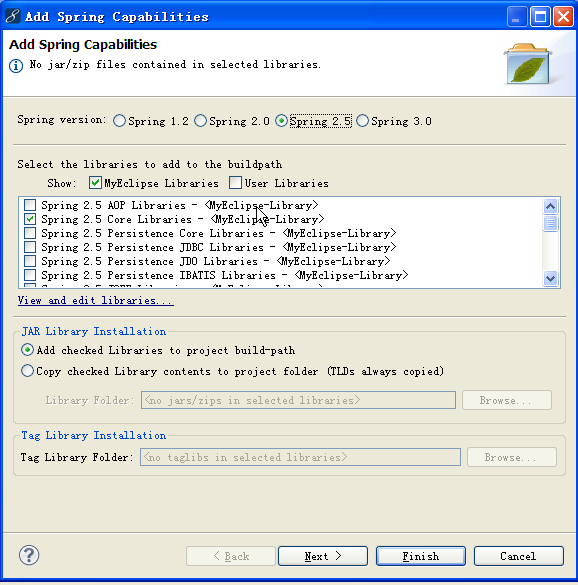Click the library list scroll up arrow
The width and height of the screenshot is (578, 585).
551,206
